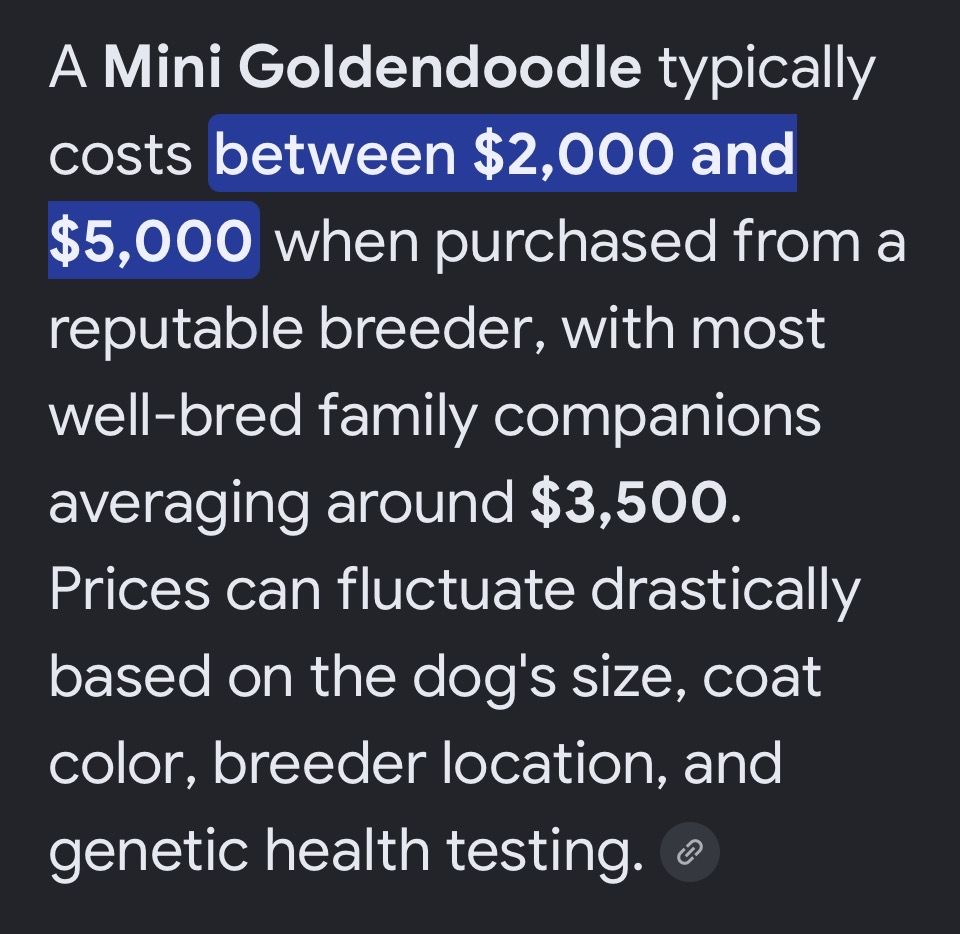Viewport: 960px width, 934px height.
Task: Click the word "color," in the paragraph
Action: (122, 765)
